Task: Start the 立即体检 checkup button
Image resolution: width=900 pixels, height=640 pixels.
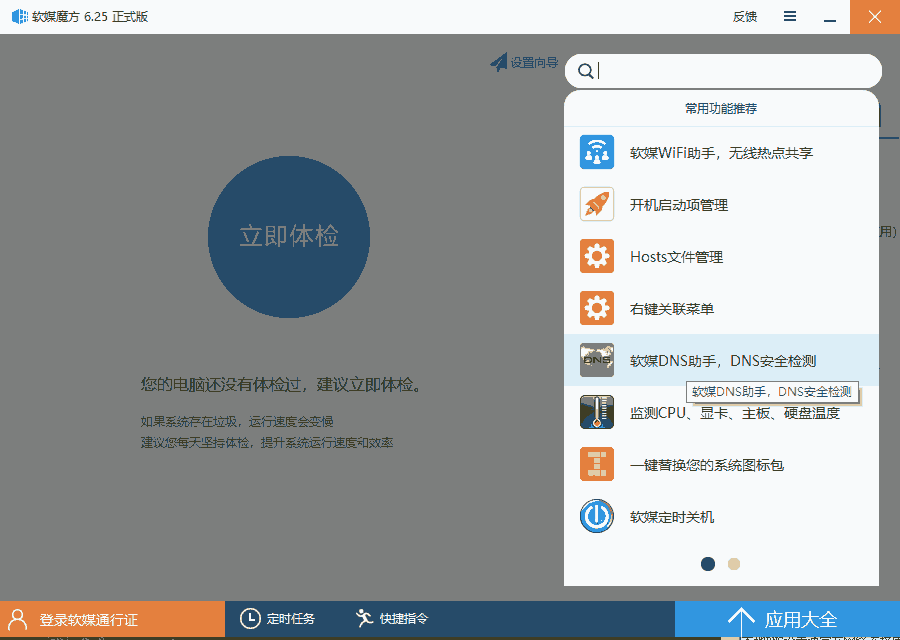Action: click(289, 236)
